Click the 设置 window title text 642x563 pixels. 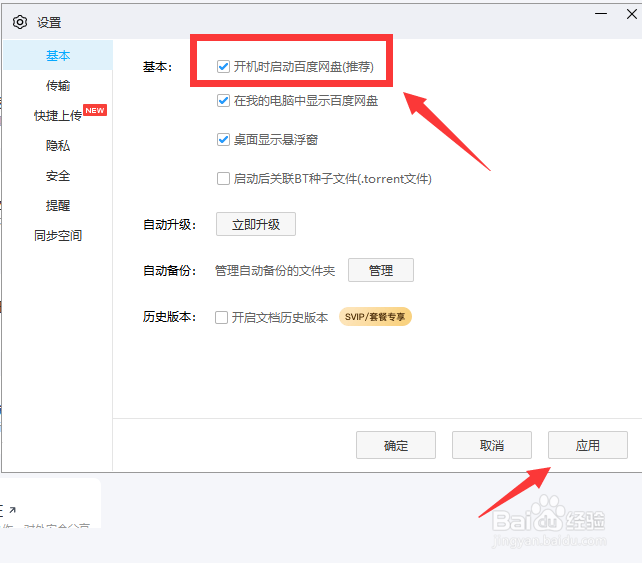(x=49, y=23)
